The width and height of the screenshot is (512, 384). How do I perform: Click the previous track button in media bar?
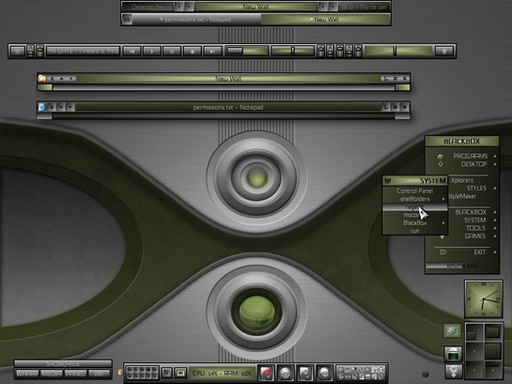tap(132, 51)
